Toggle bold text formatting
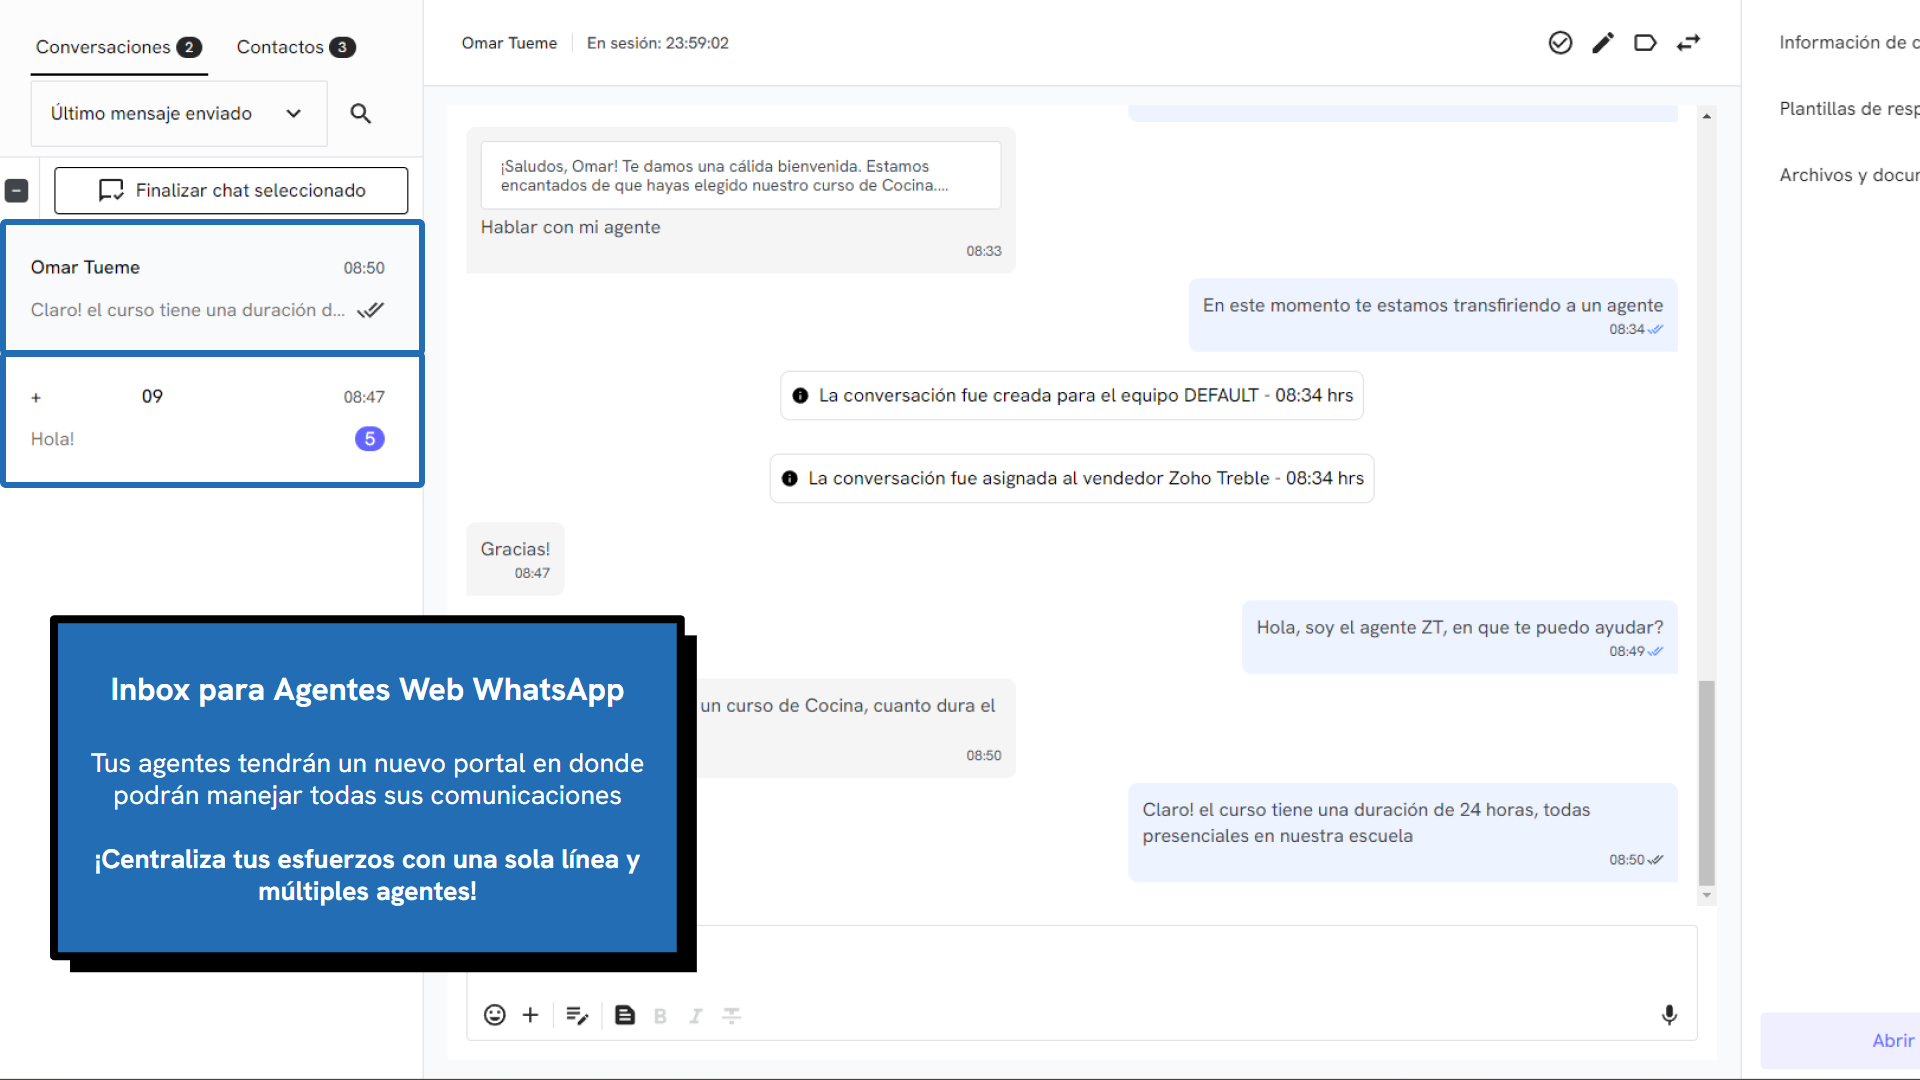Screen dimensions: 1920x1080 [x=660, y=1016]
